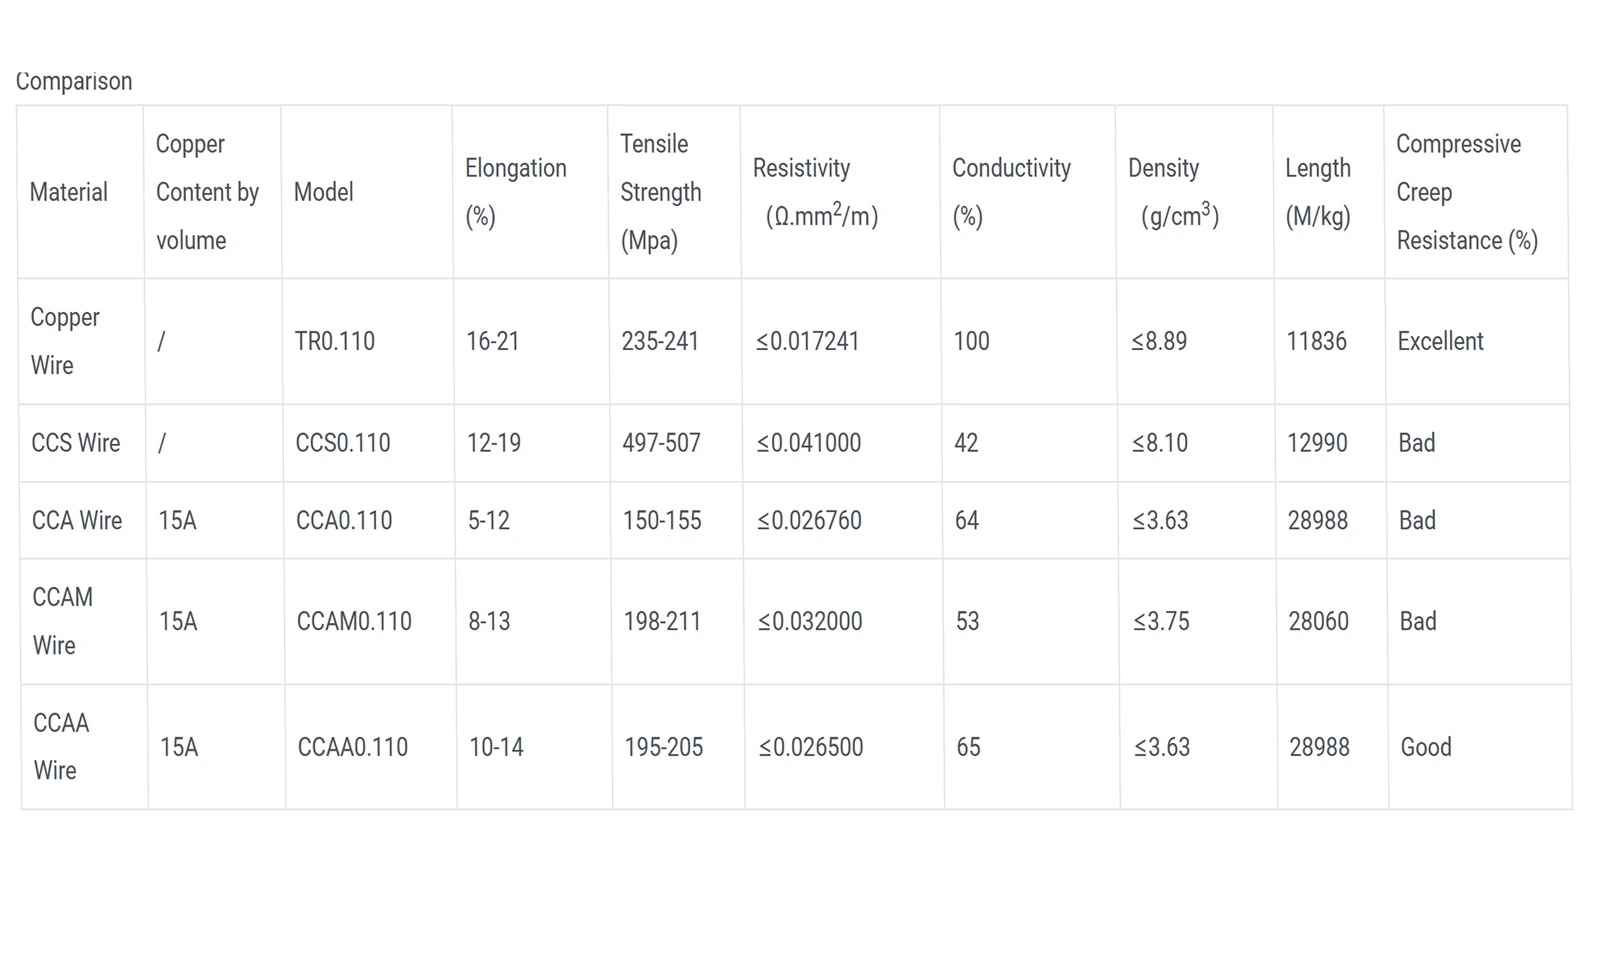The width and height of the screenshot is (1600, 960).
Task: Select the CCAM0.110 model cell
Action: point(354,621)
